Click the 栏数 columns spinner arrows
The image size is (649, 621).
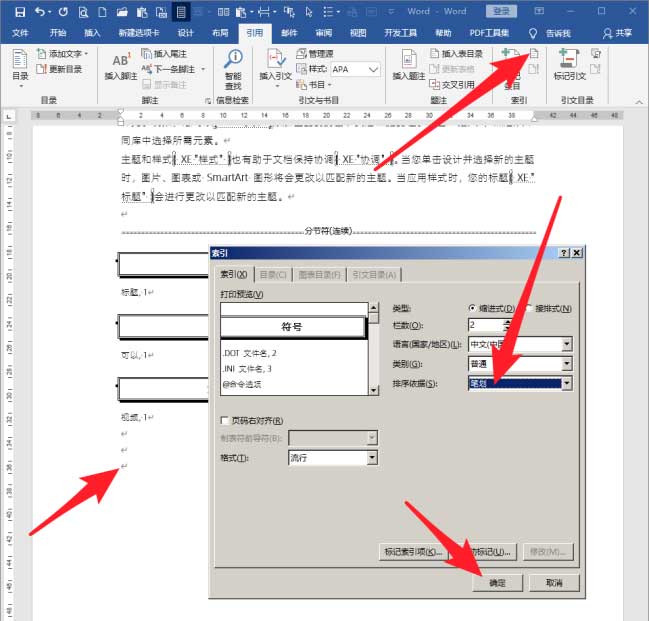(507, 325)
